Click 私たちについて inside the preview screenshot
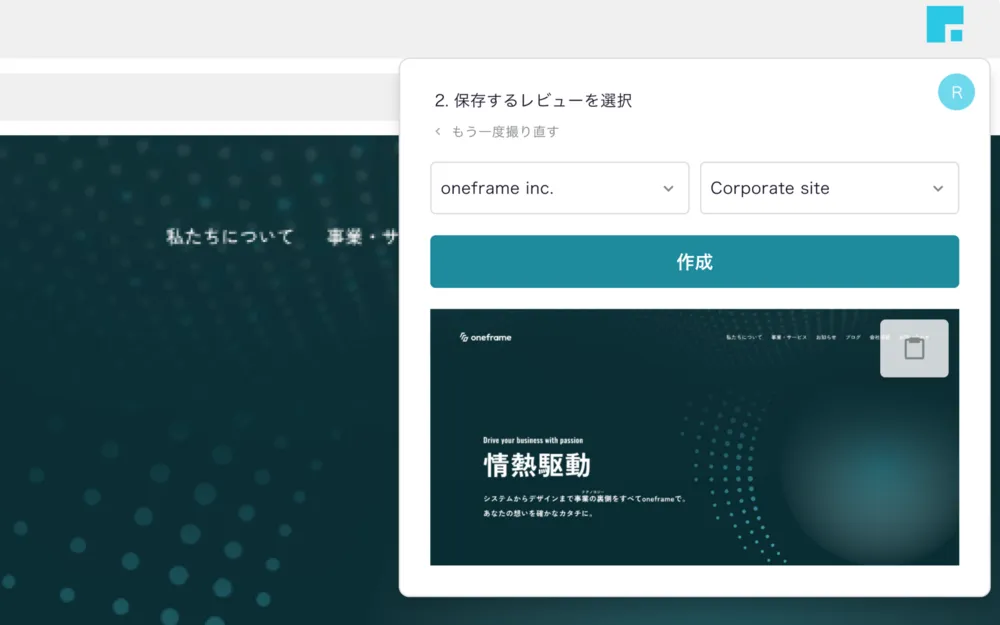Image resolution: width=1000 pixels, height=625 pixels. pyautogui.click(x=744, y=338)
